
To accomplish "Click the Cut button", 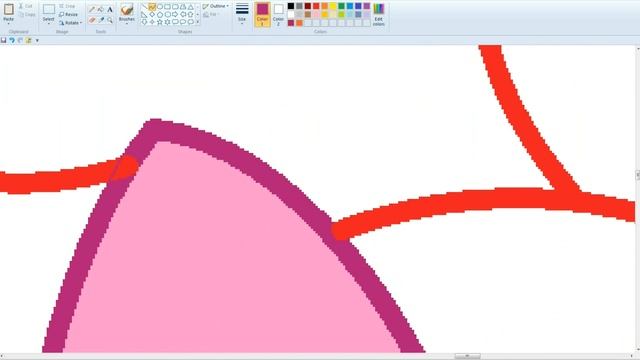I will (x=26, y=6).
